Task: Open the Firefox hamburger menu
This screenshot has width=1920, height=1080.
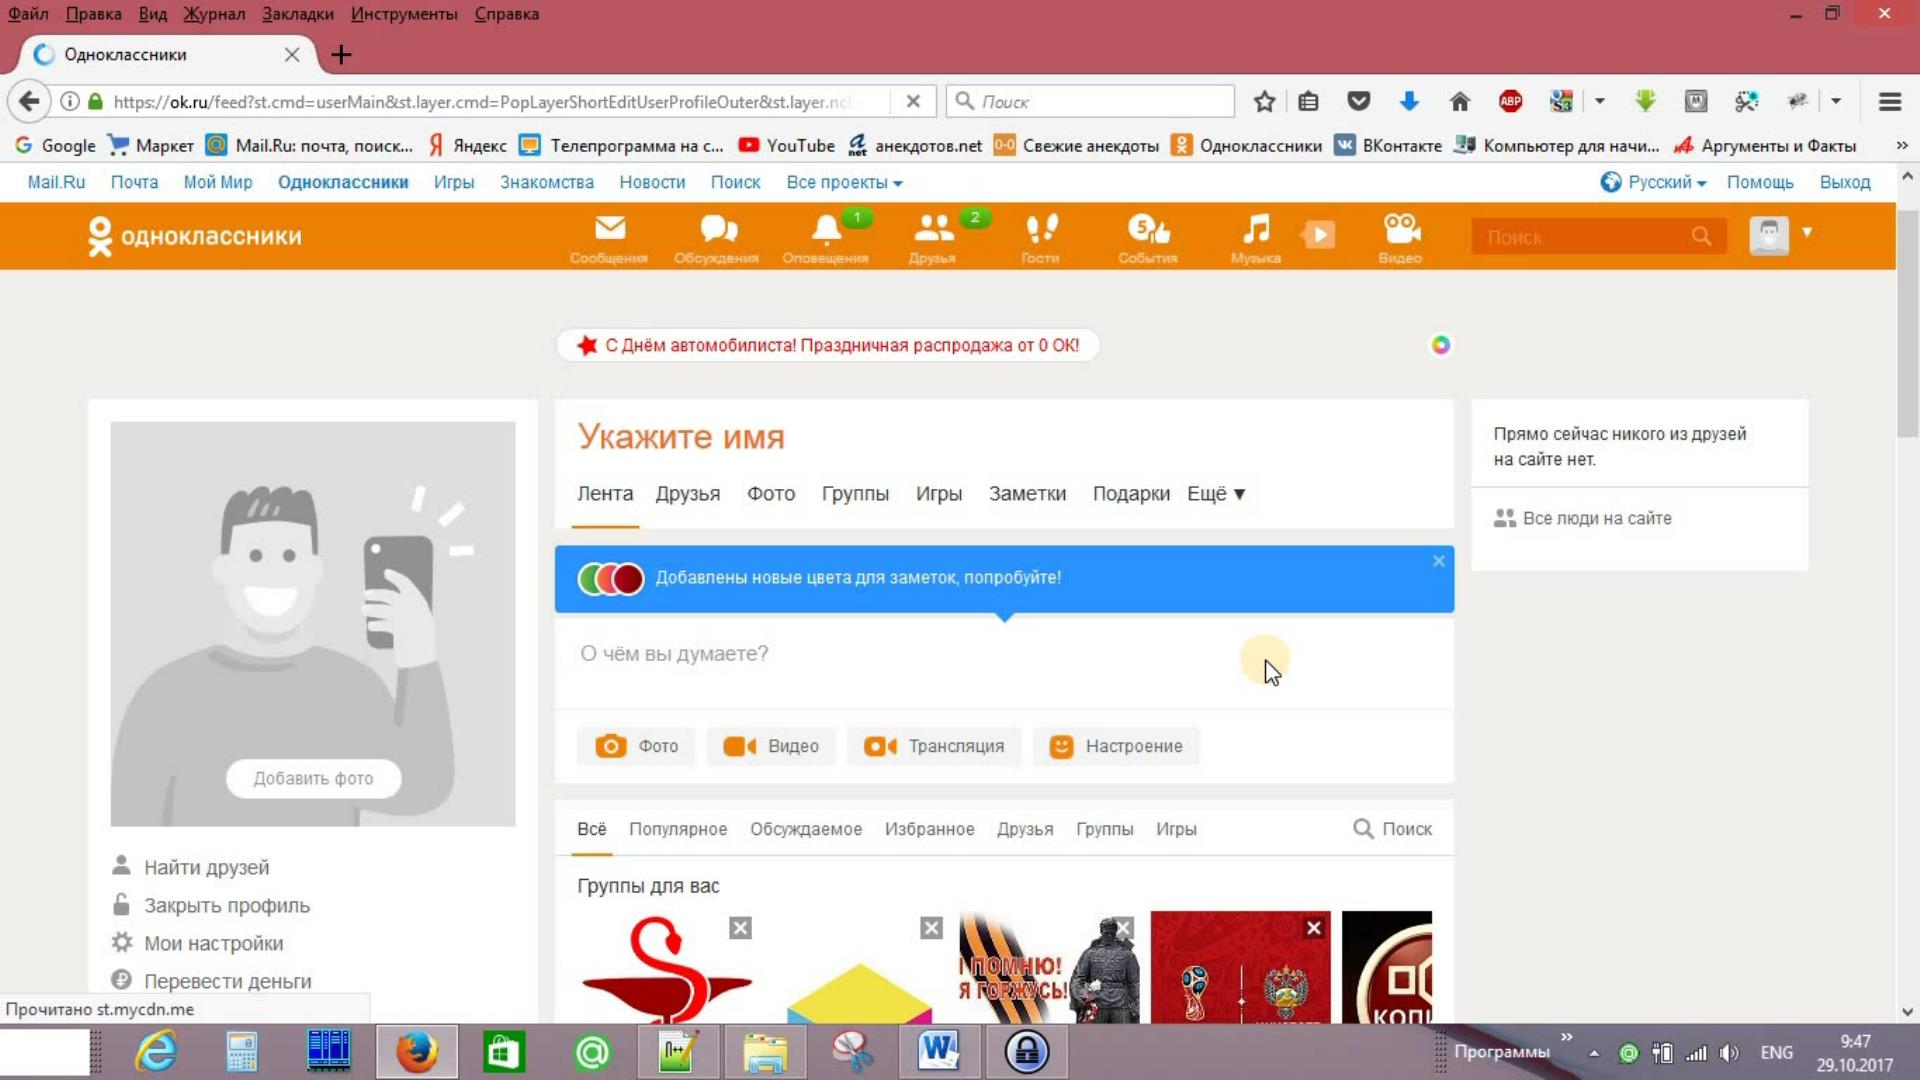Action: click(1889, 101)
